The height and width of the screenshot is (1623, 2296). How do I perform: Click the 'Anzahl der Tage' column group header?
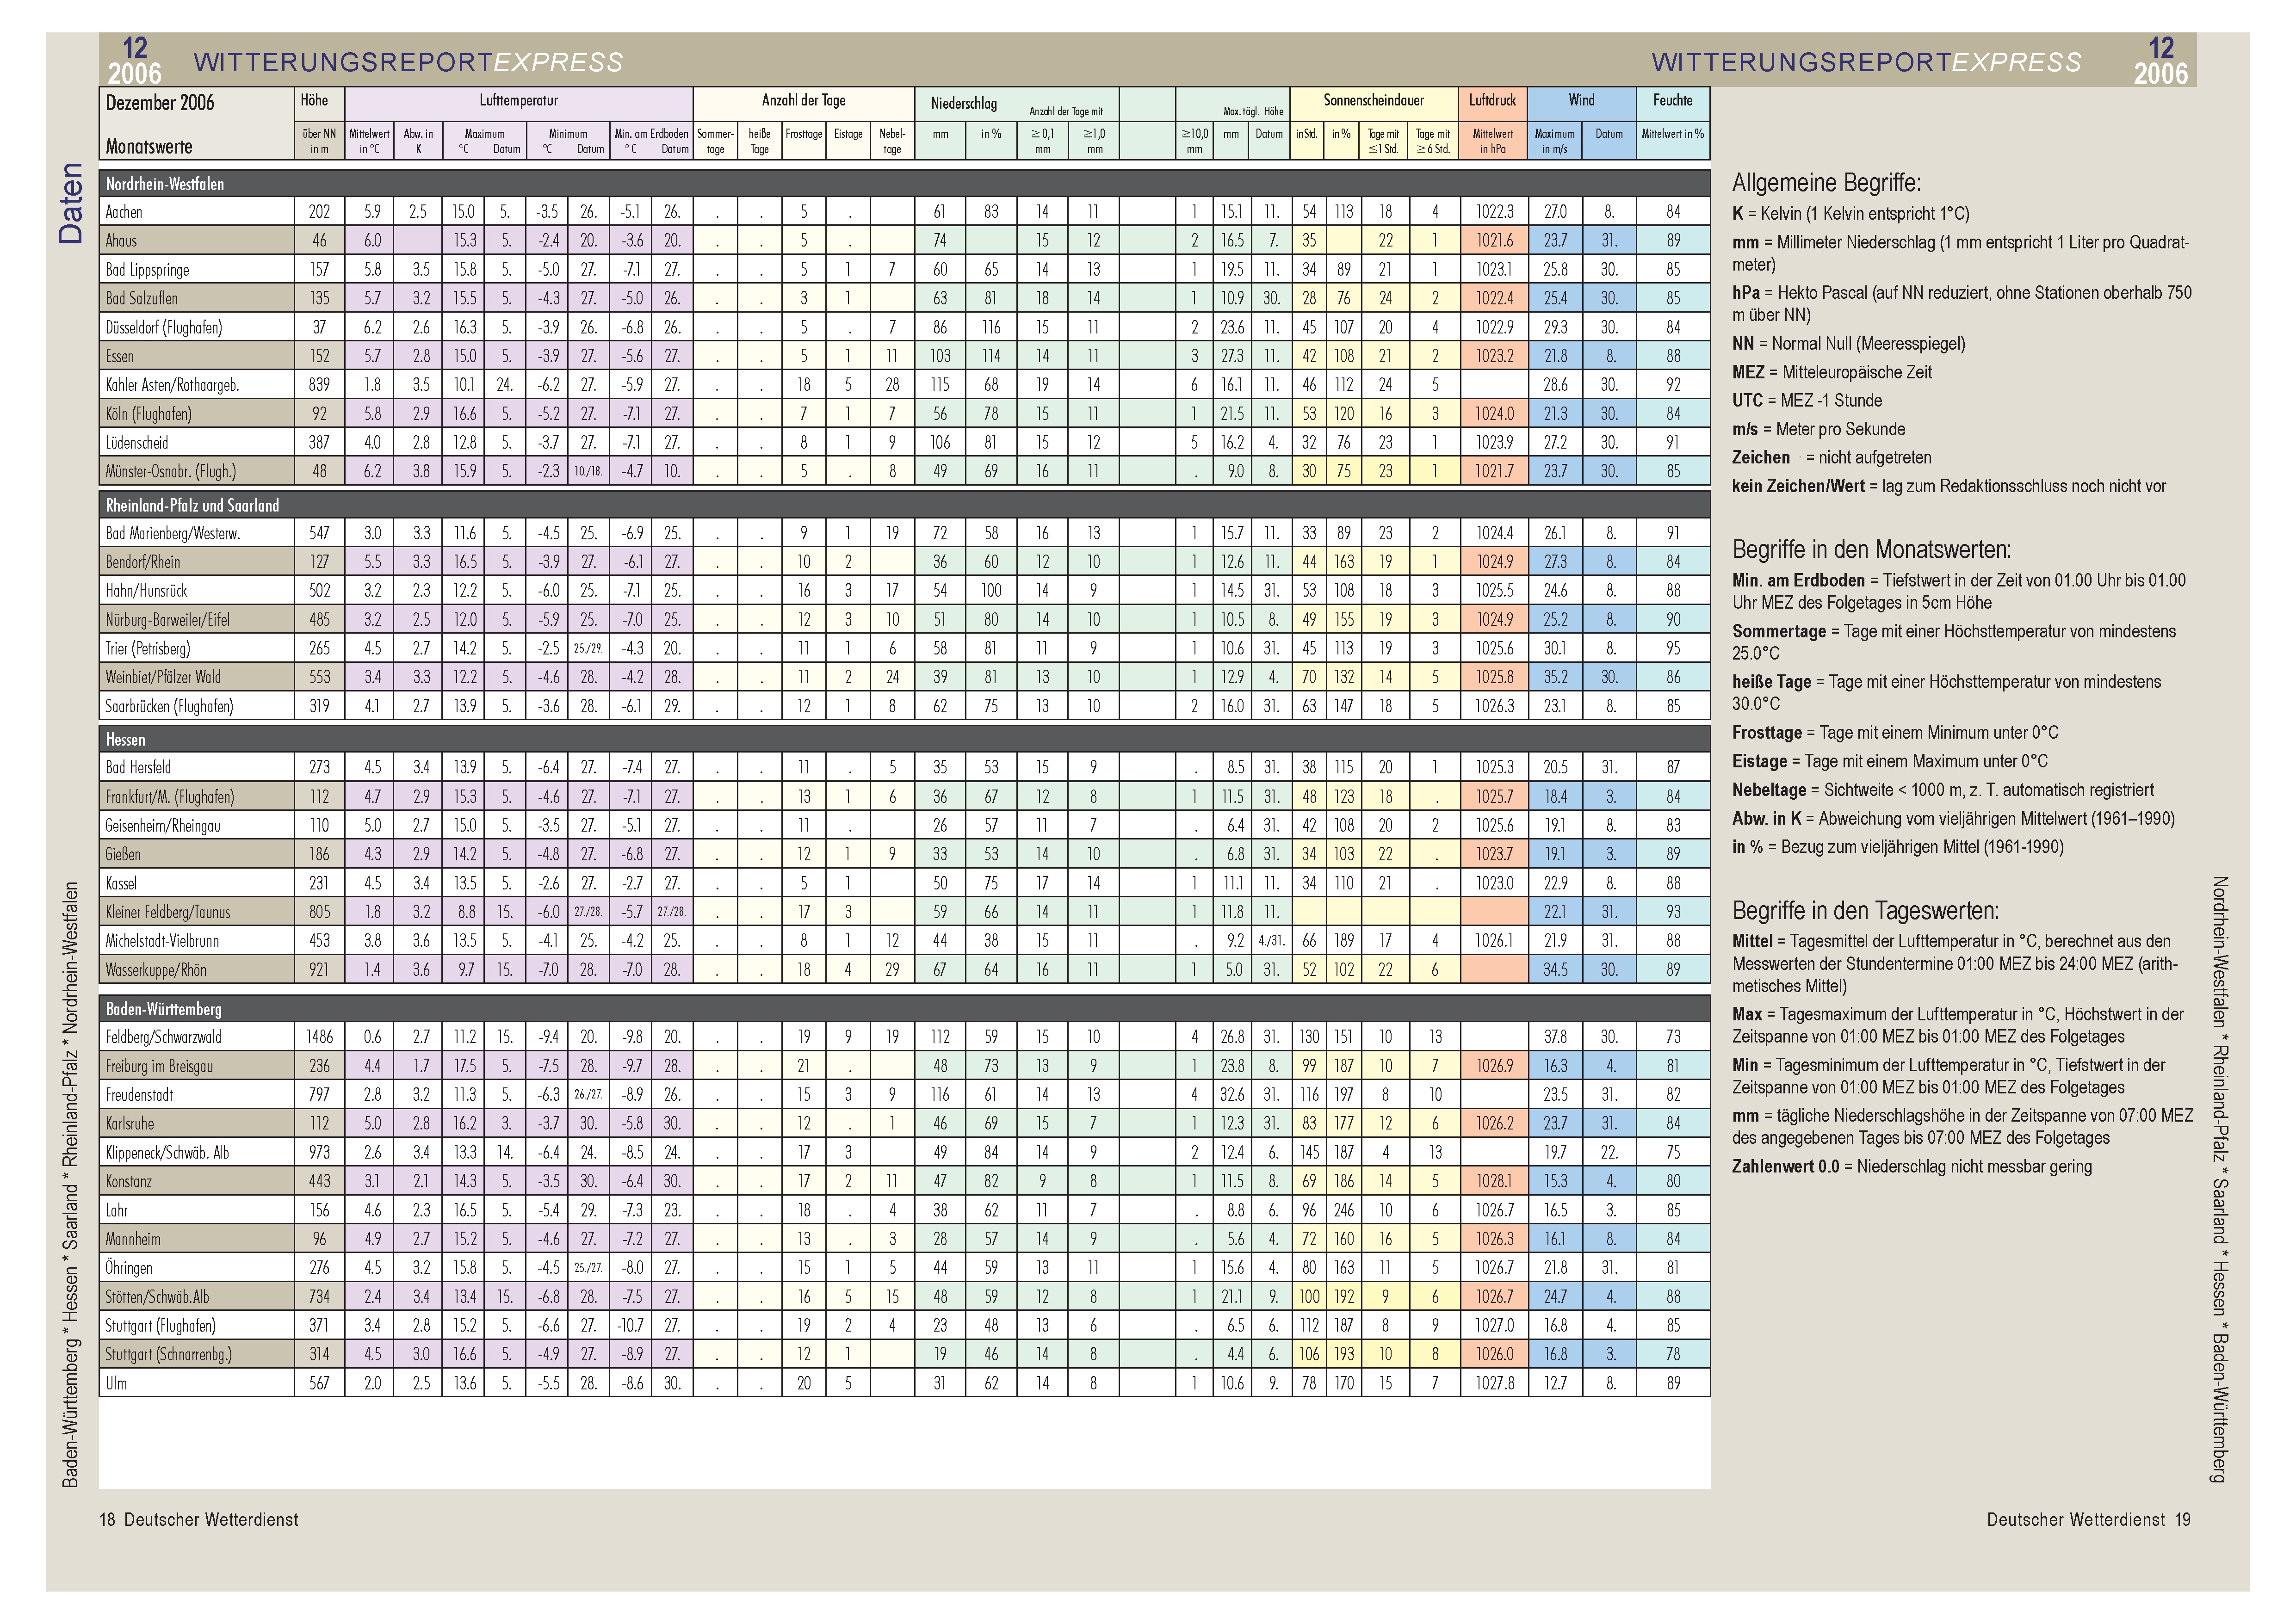coord(804,101)
